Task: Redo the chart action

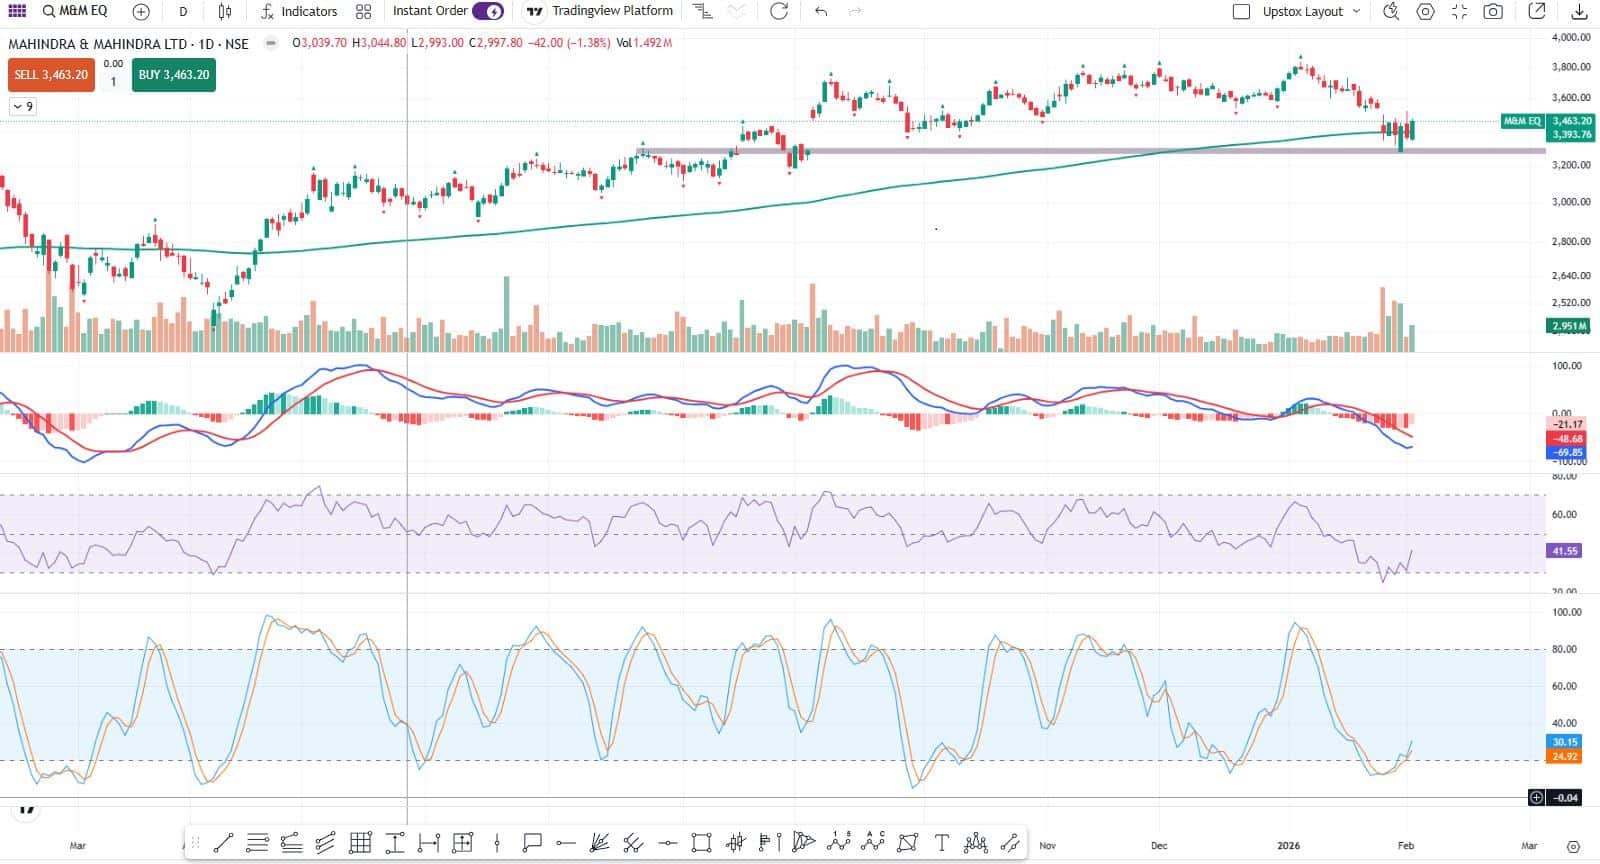Action: 855,11
